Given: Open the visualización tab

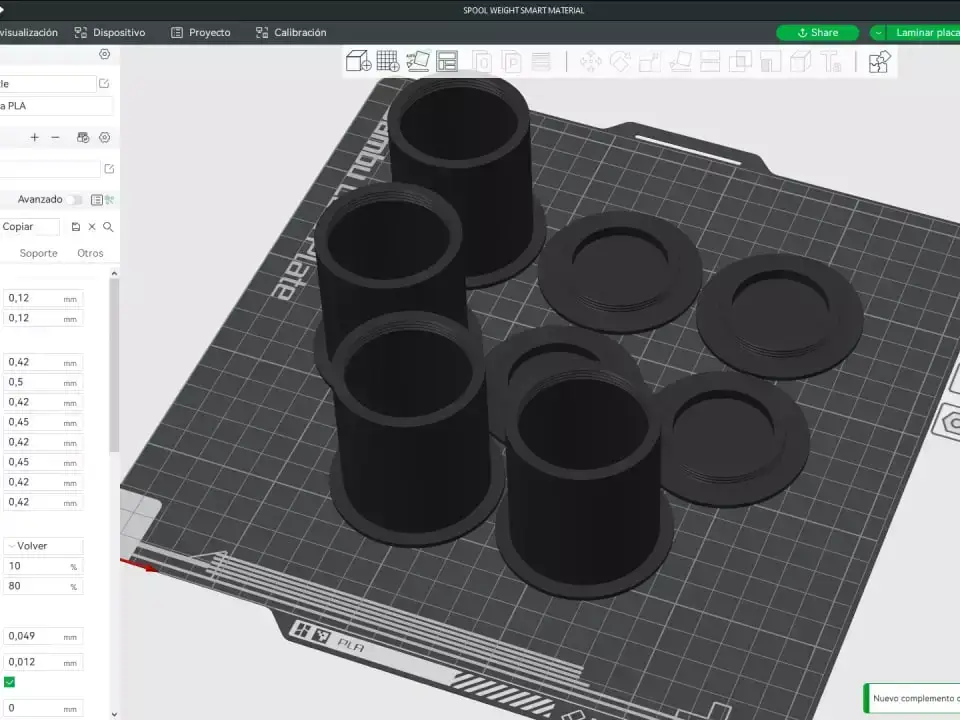Looking at the screenshot, I should [29, 32].
